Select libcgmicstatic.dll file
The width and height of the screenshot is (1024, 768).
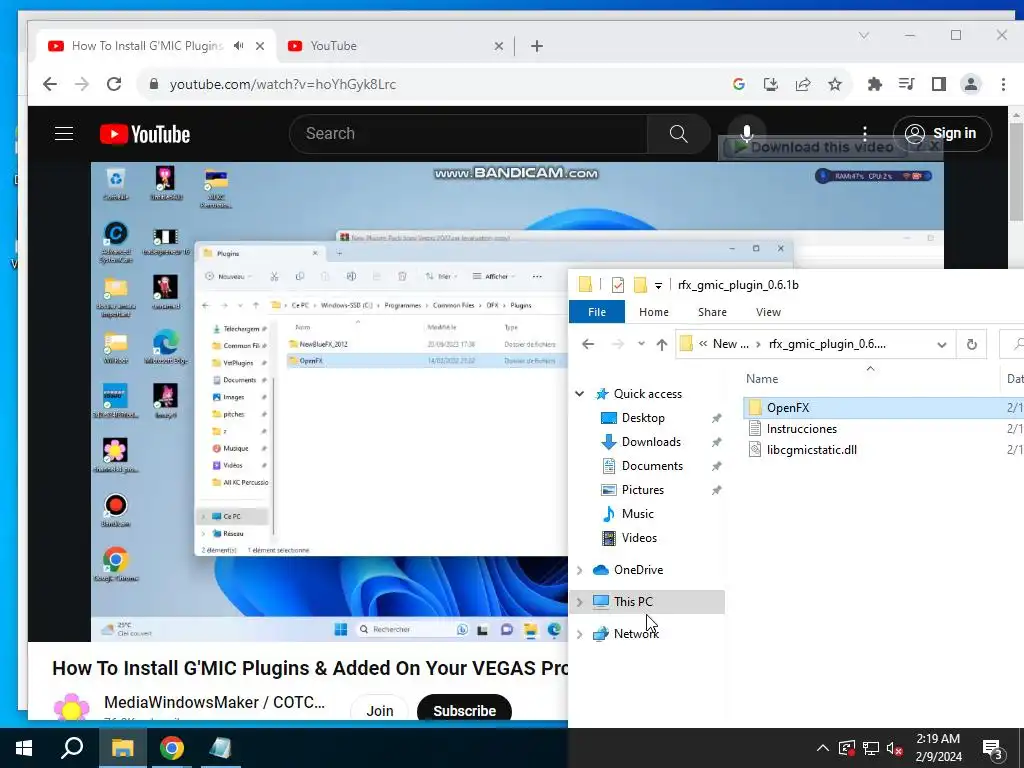(811, 450)
